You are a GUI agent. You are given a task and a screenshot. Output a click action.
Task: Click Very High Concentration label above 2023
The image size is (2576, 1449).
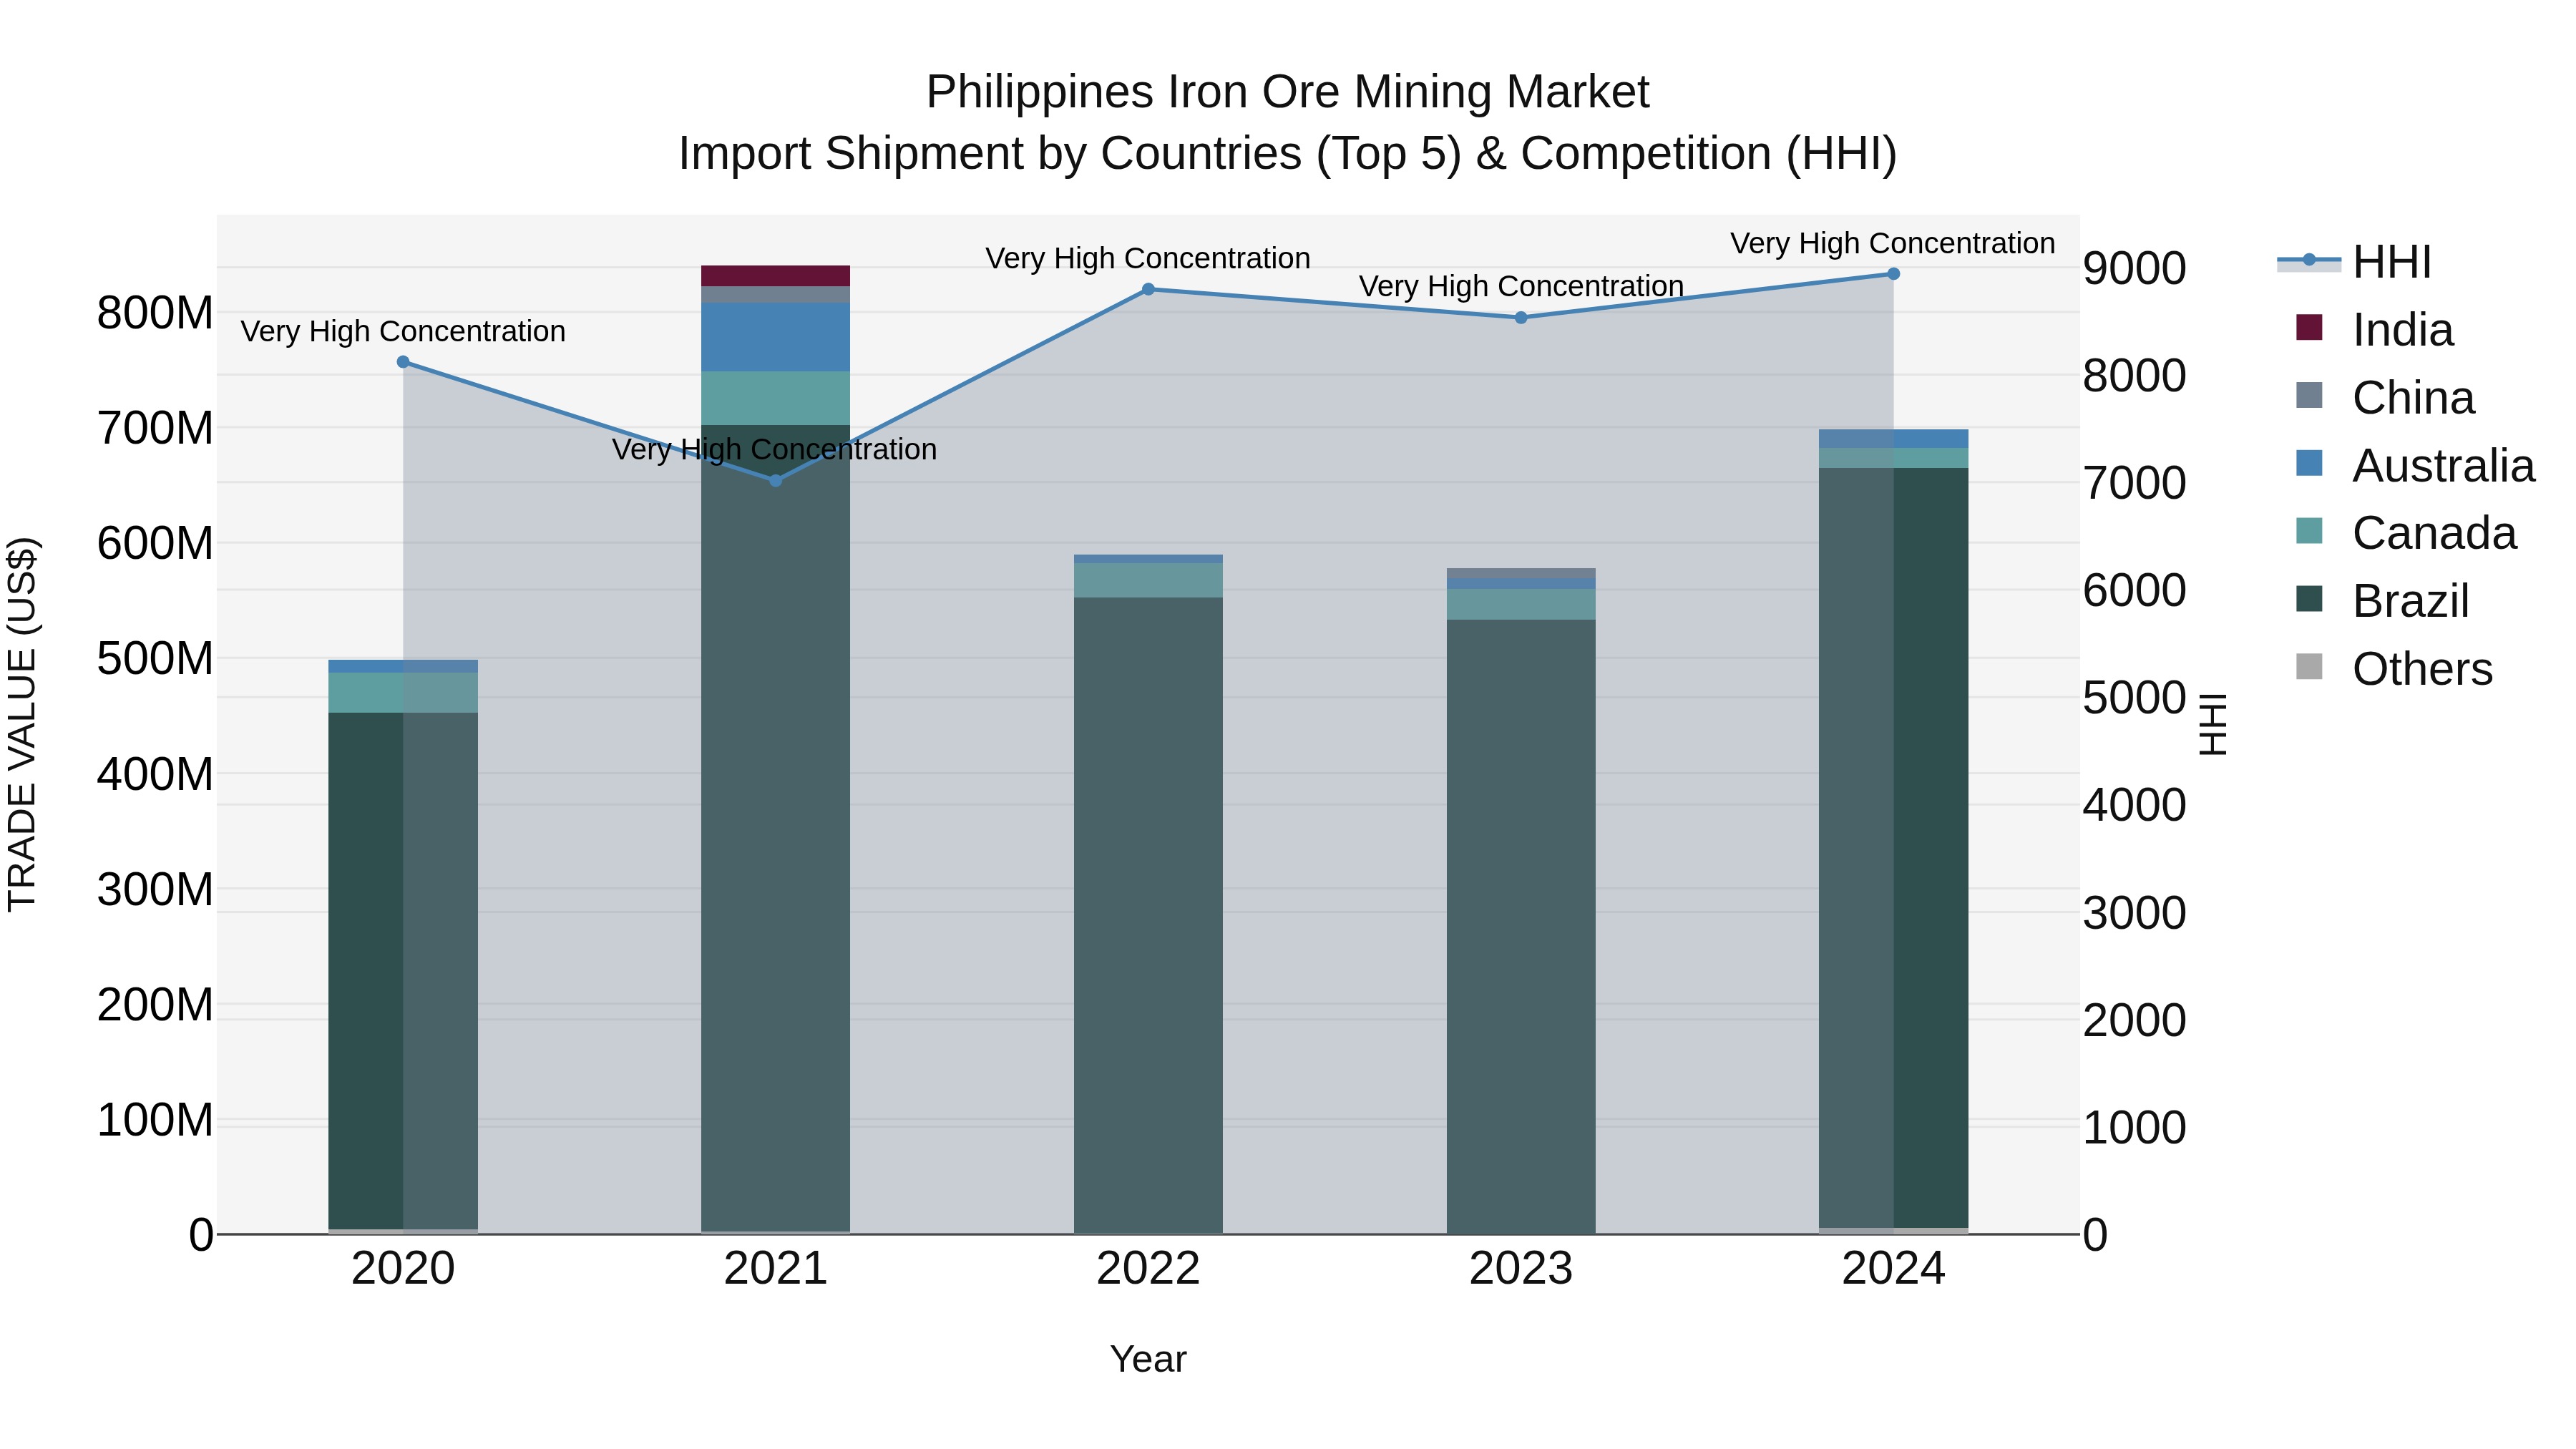[1521, 286]
